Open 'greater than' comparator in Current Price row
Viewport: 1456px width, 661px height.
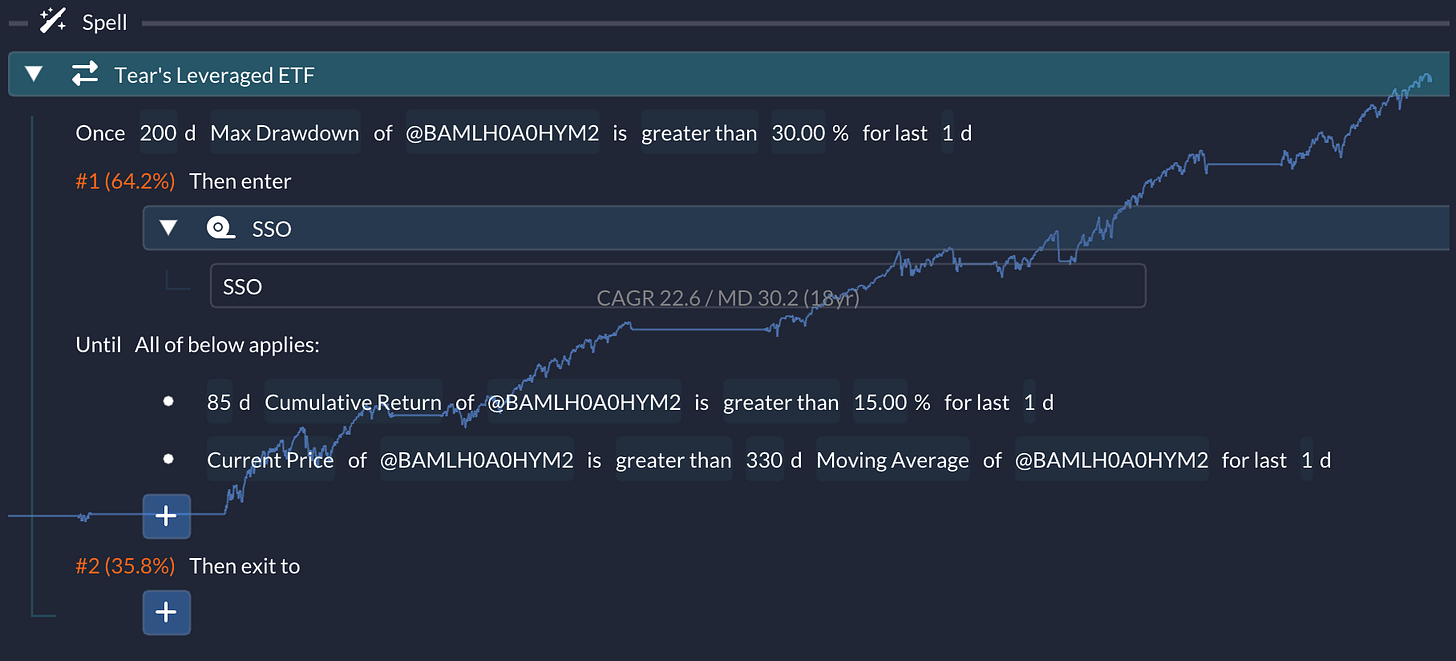674,460
